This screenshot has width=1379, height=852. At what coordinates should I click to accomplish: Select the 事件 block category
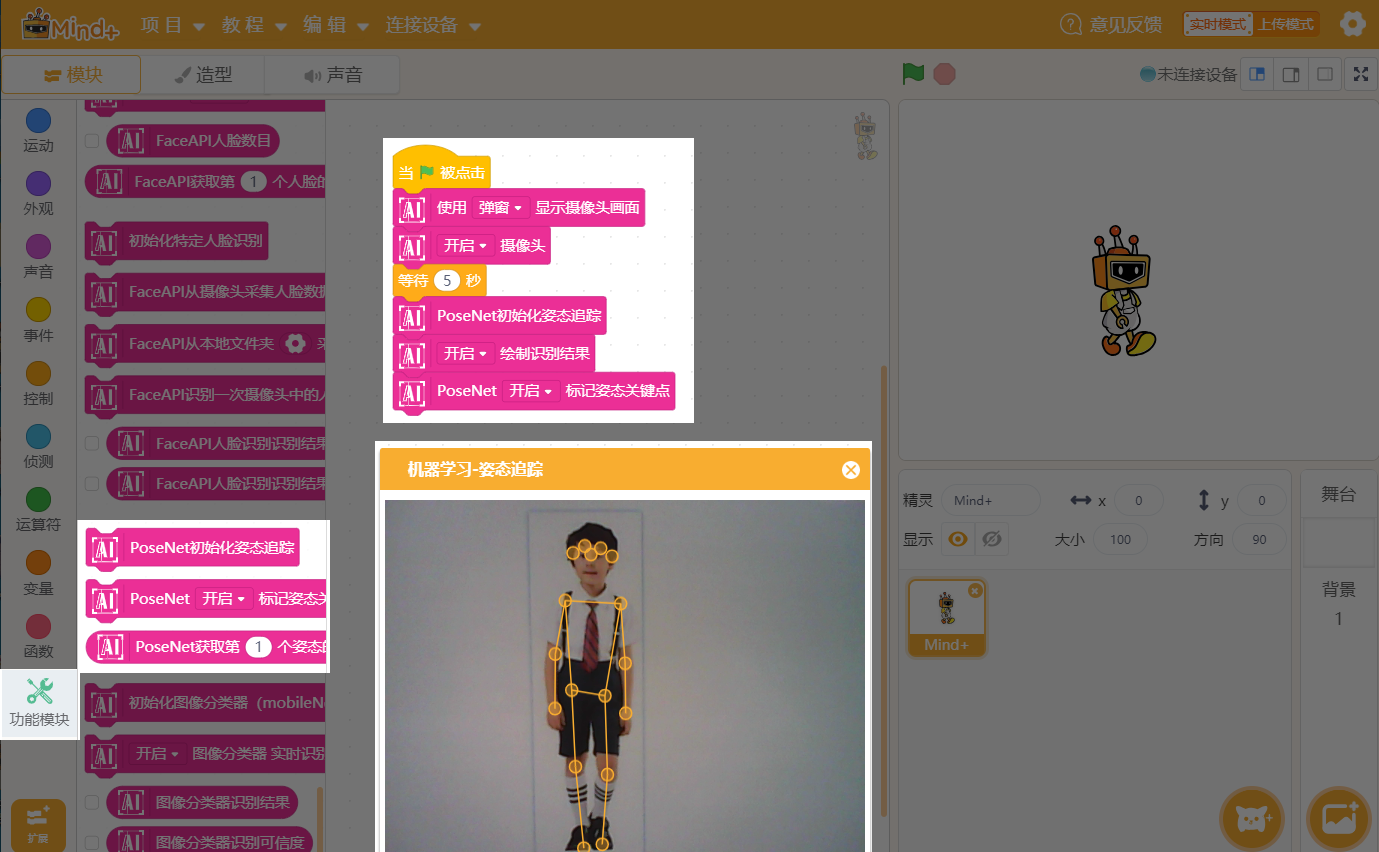click(38, 321)
